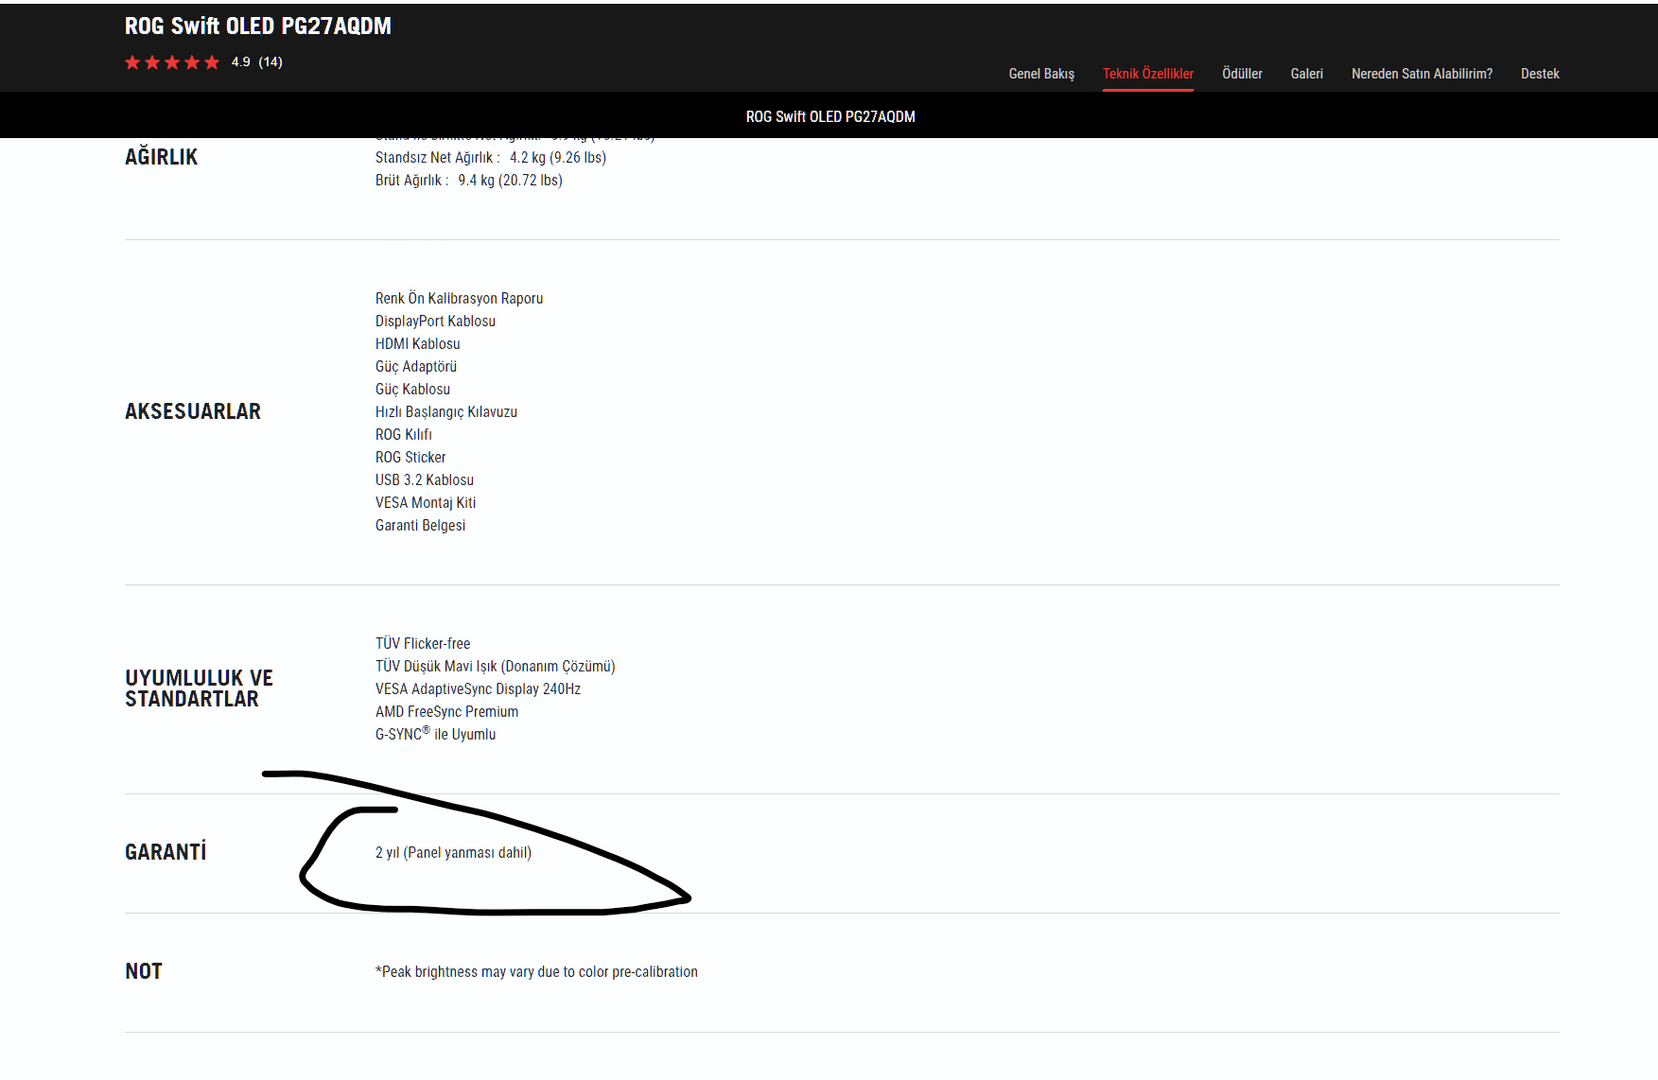Click the Güç Adaptörü entry
The height and width of the screenshot is (1080, 1658).
(x=416, y=367)
